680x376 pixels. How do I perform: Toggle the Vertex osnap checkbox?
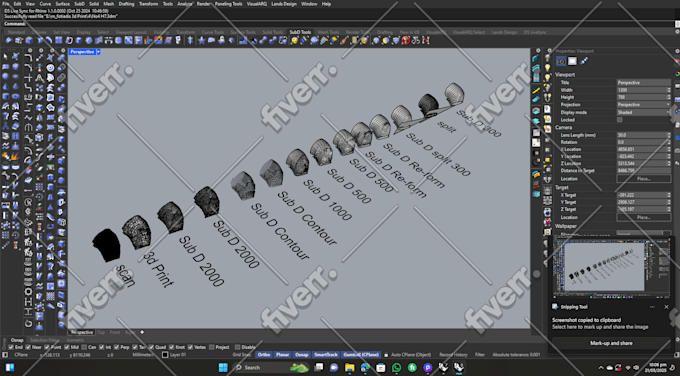pyautogui.click(x=190, y=347)
